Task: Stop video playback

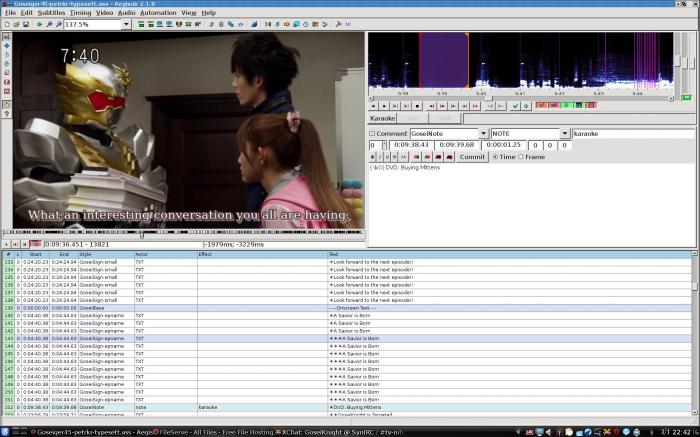Action: pos(25,244)
